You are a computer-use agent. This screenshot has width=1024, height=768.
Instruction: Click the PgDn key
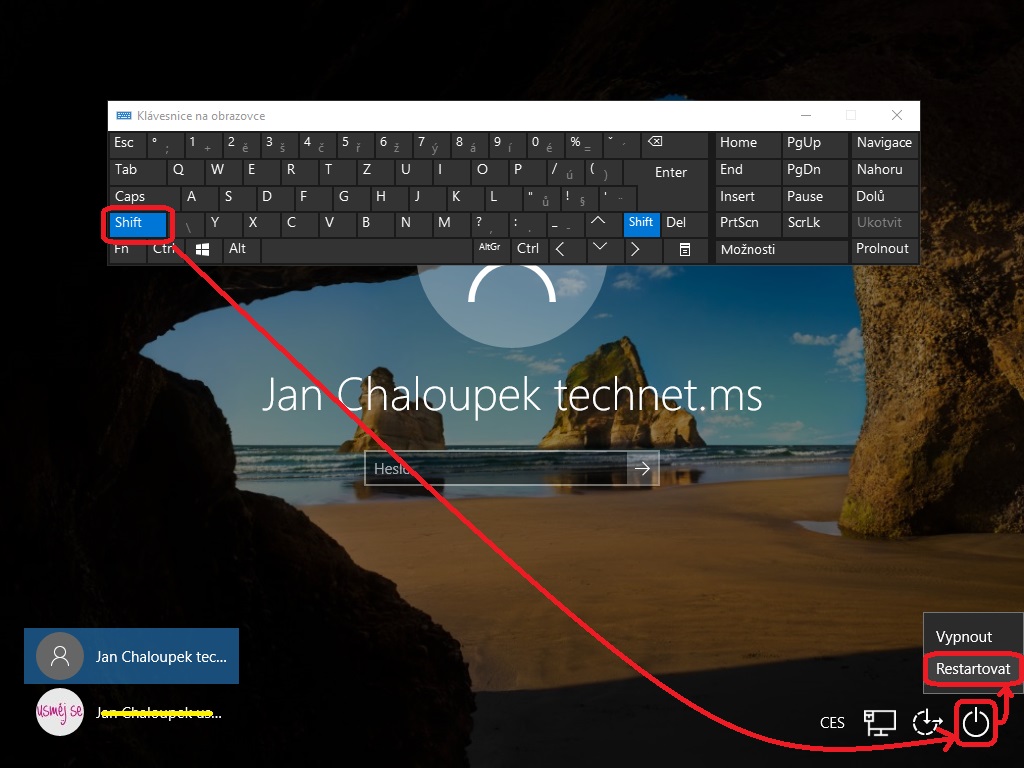click(x=814, y=170)
